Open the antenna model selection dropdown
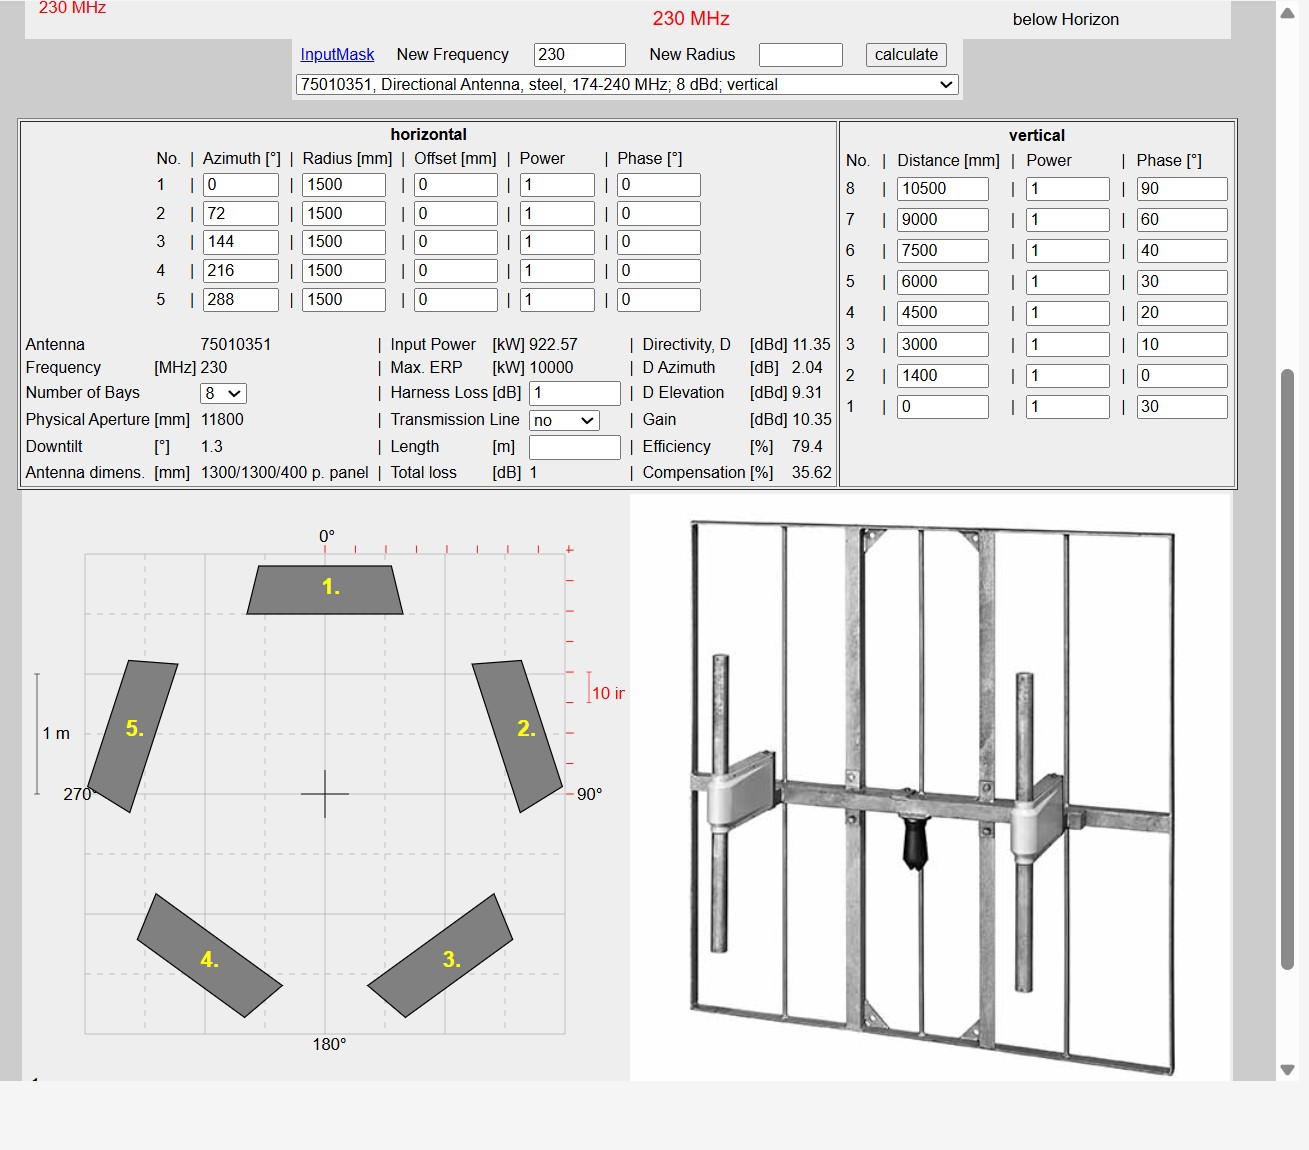Image resolution: width=1309 pixels, height=1150 pixels. pyautogui.click(x=627, y=85)
